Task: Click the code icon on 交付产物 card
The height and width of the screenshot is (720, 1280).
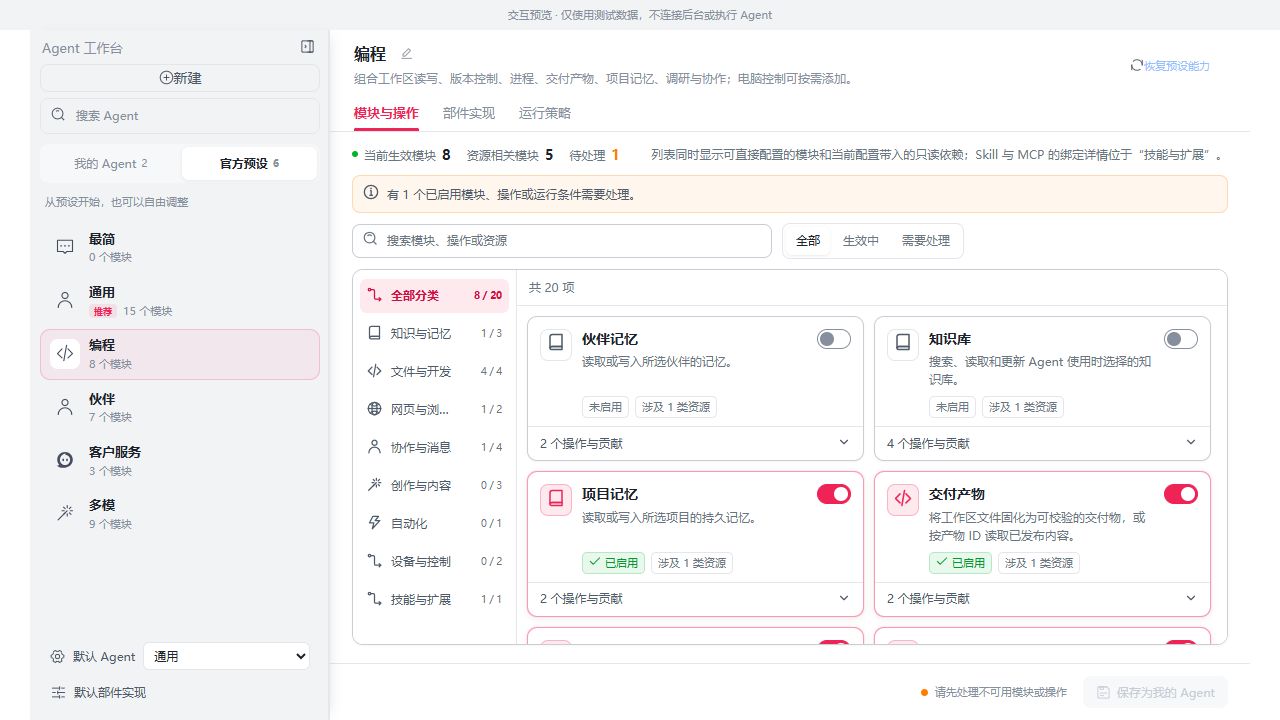Action: (x=903, y=499)
